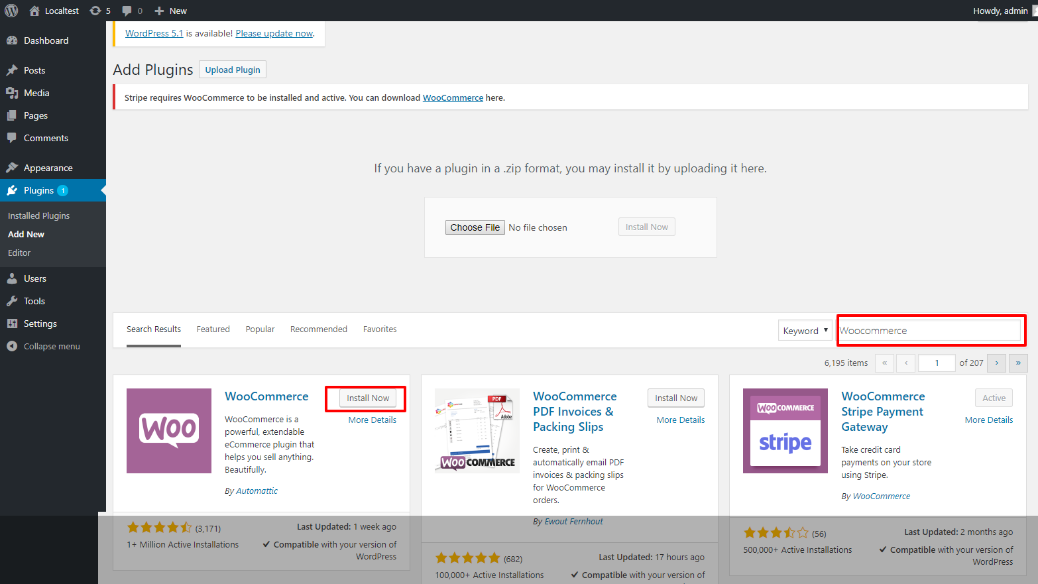Click Choose File to select plugin zip
Image resolution: width=1038 pixels, height=584 pixels.
(475, 227)
